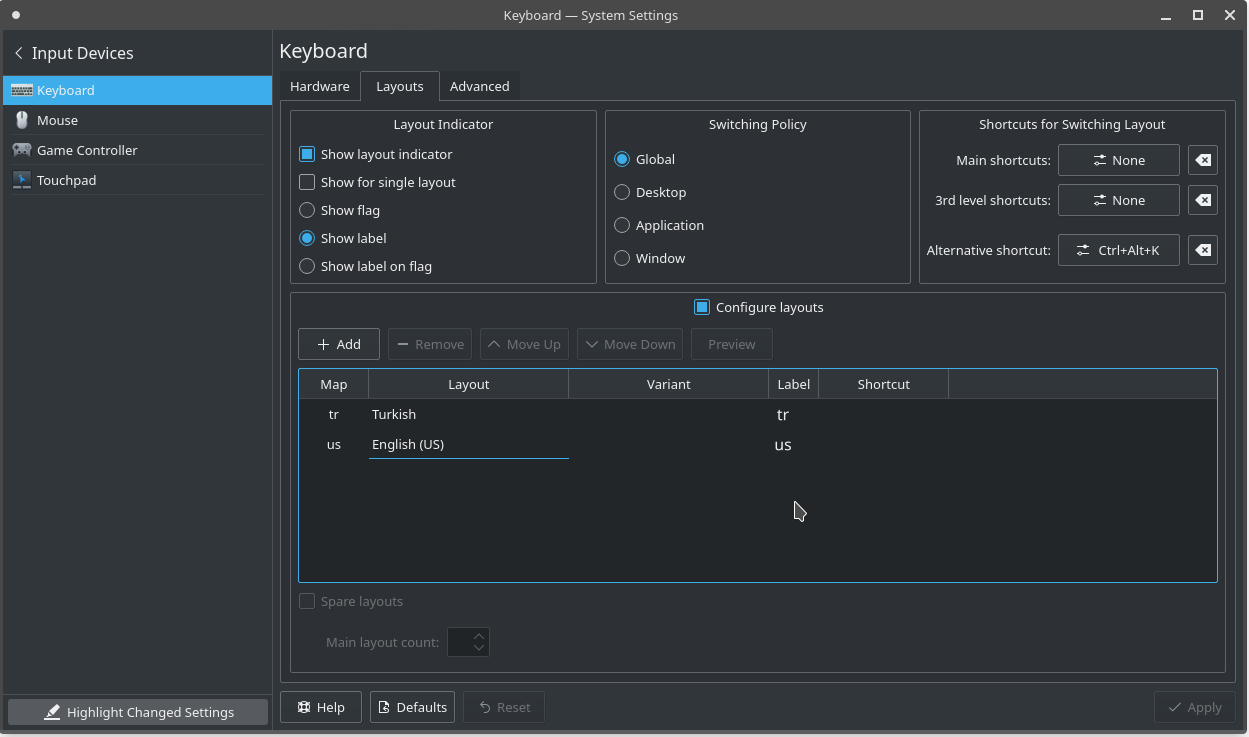Clear the Alternative shortcut using backspace icon
Viewport: 1249px width, 737px height.
[x=1202, y=250]
